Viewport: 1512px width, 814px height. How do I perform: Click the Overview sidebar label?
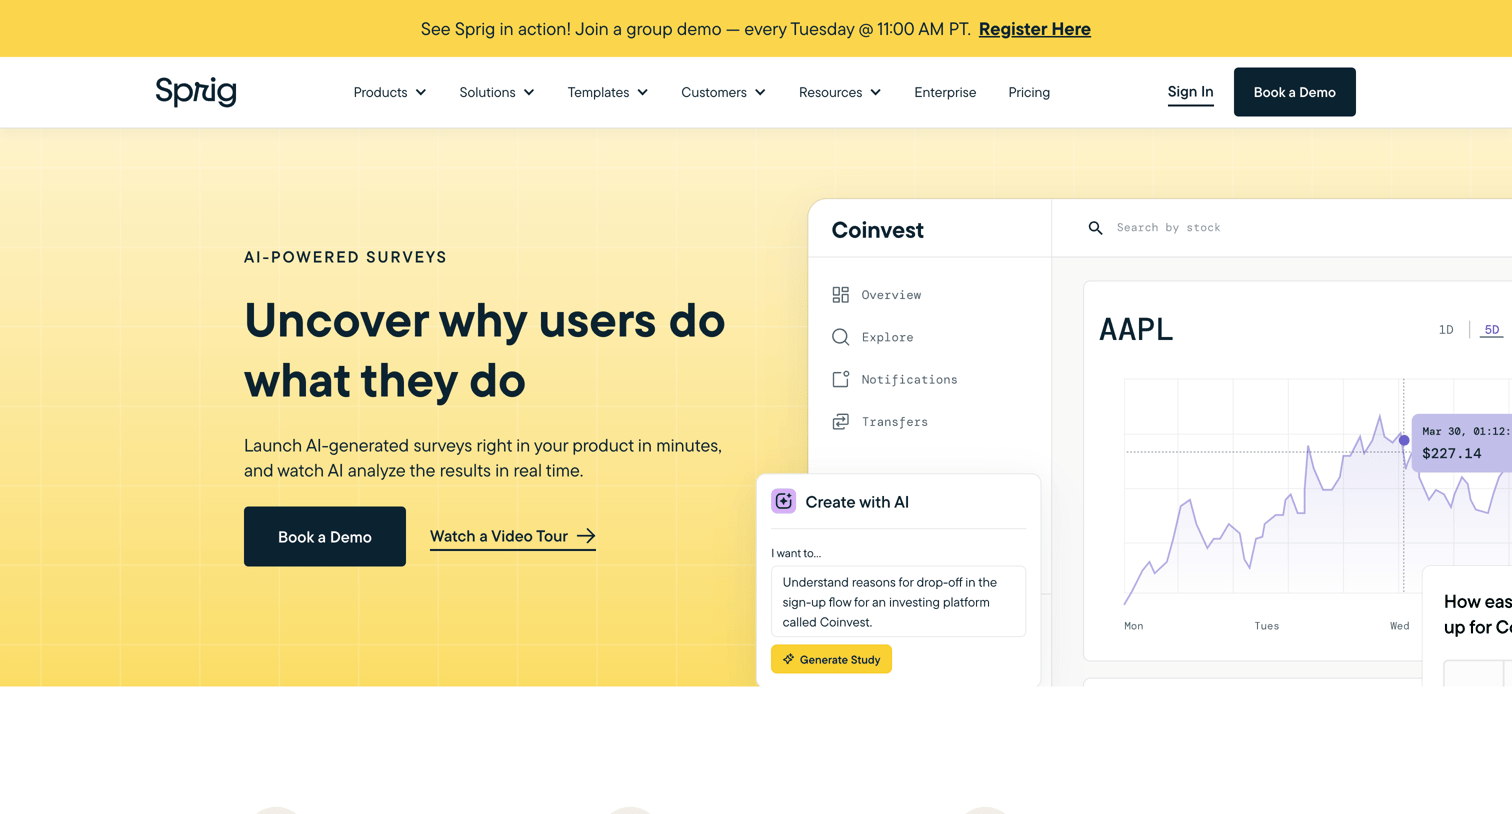[x=891, y=295]
